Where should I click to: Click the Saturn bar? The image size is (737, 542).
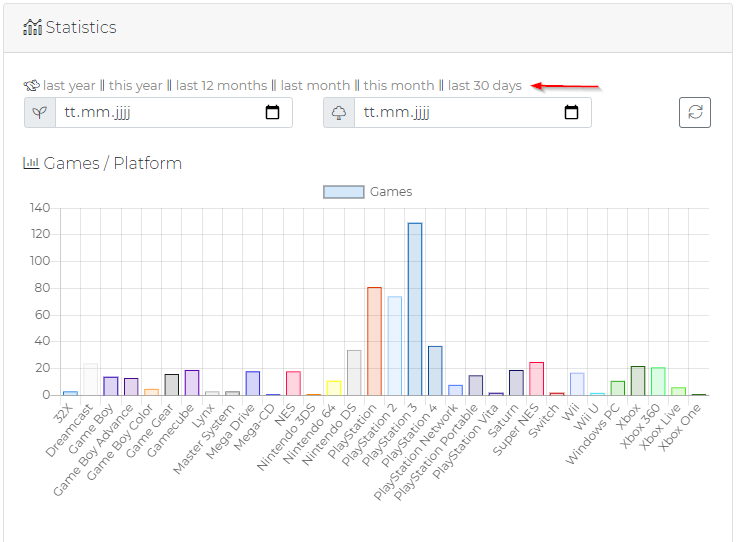tap(516, 383)
